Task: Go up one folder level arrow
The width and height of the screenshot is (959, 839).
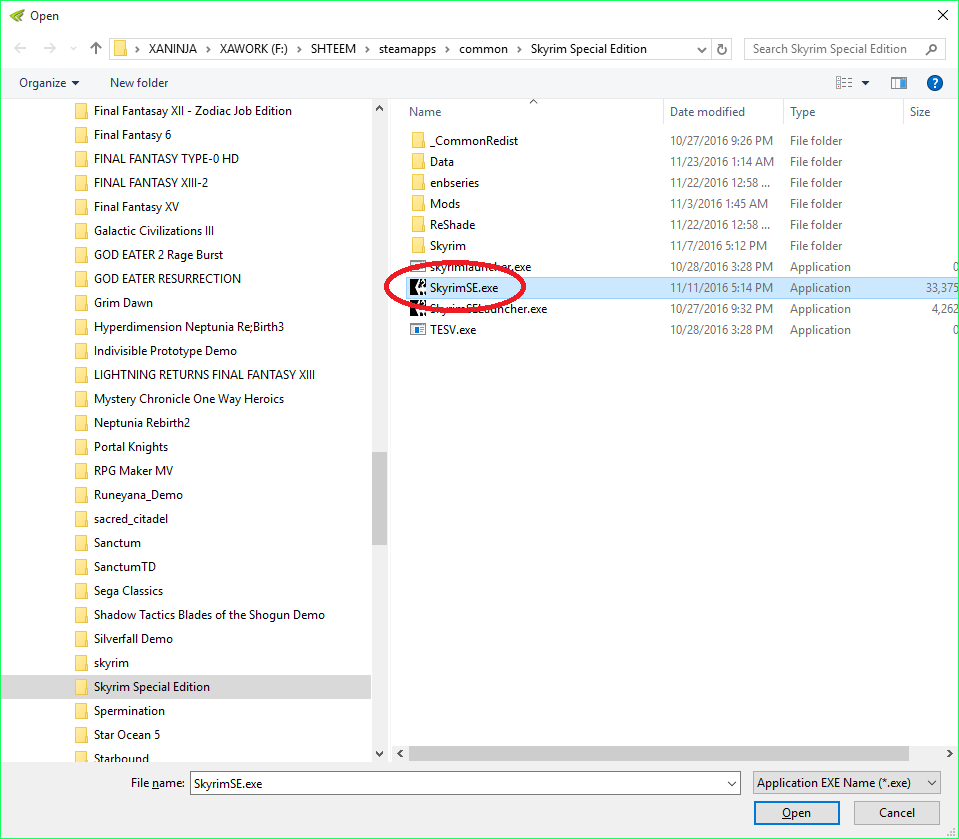Action: 95,48
